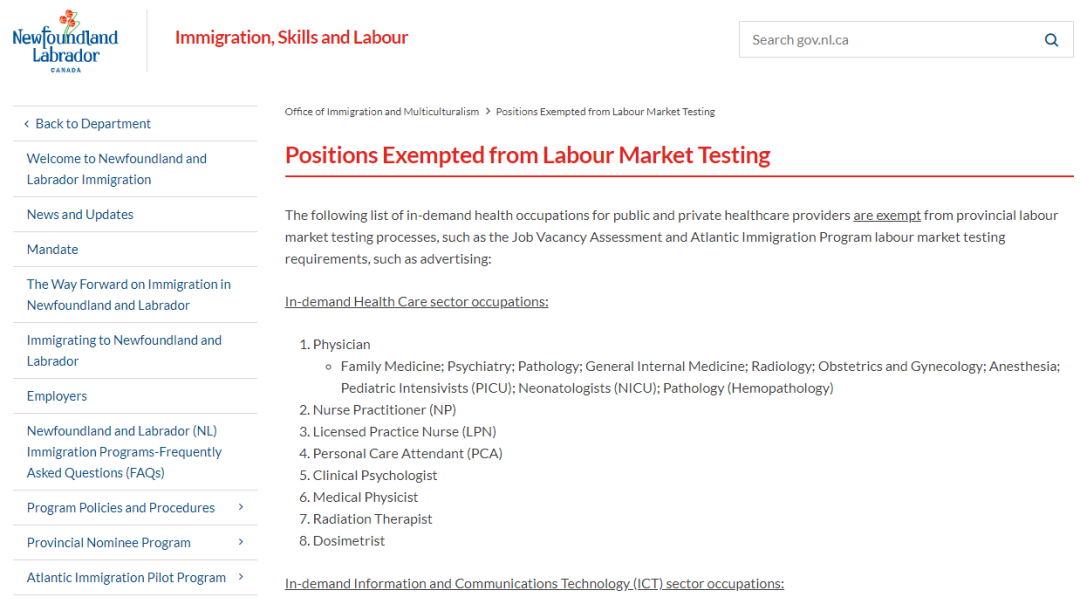Open the Newfoundland Labrador logo home link
This screenshot has height=604, width=1080.
point(65,41)
